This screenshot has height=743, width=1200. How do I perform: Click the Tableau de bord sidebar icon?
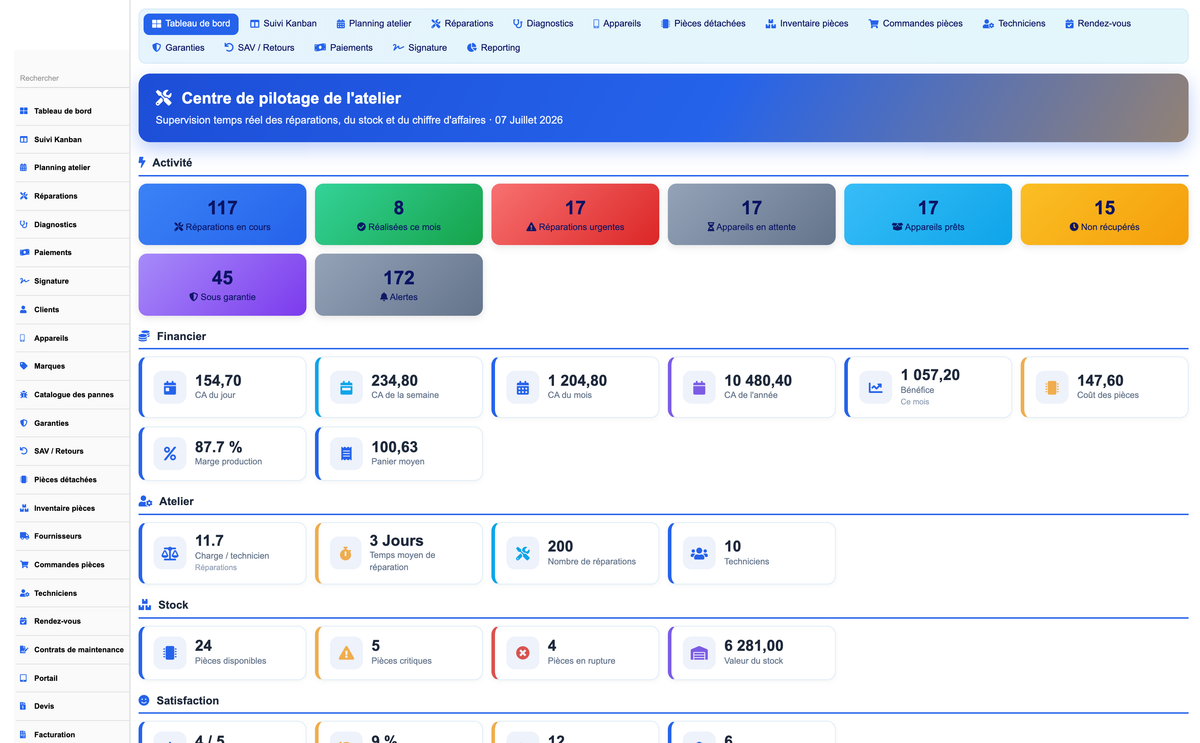pyautogui.click(x=24, y=111)
